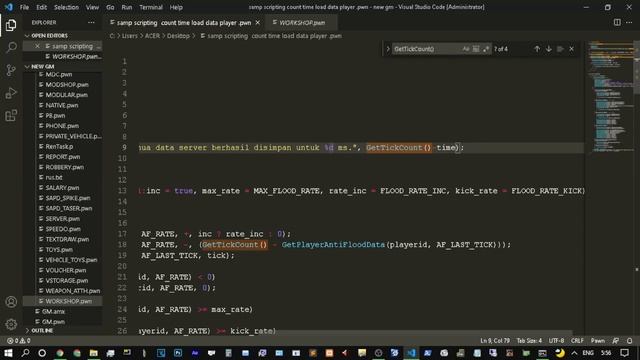Toggle find in selection
This screenshot has width=640, height=360.
point(560,49)
